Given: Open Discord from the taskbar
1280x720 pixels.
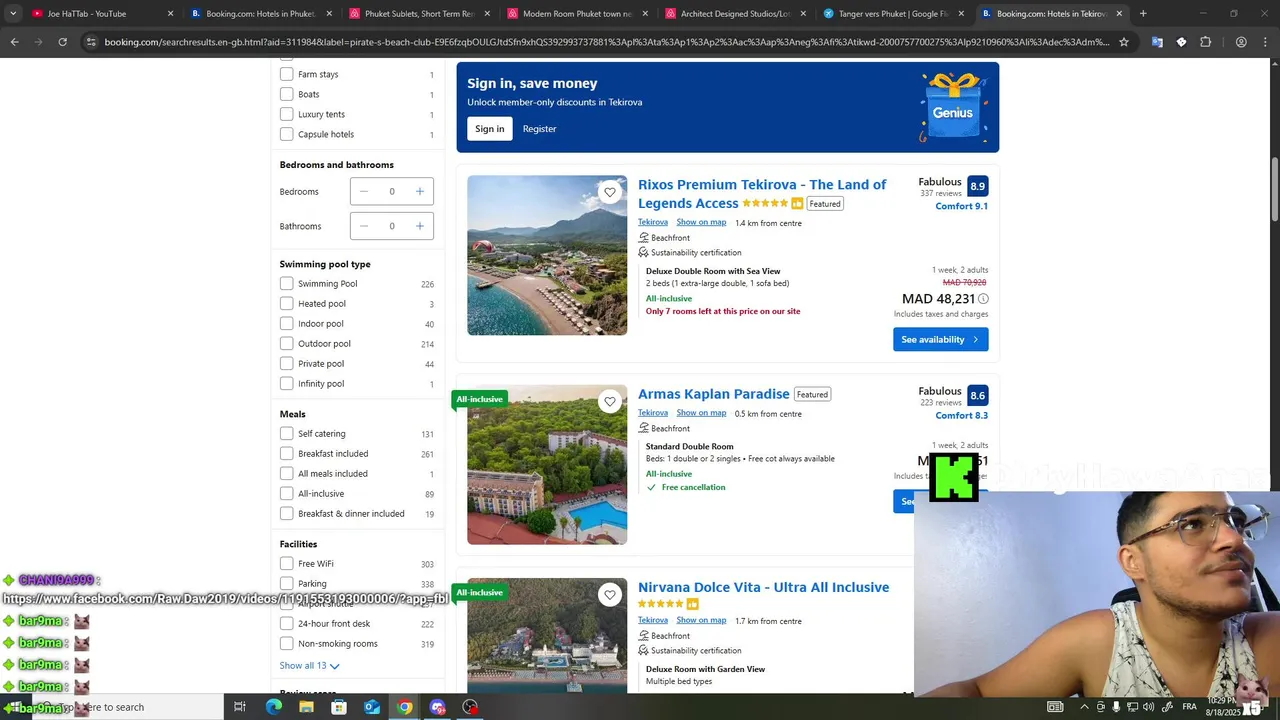Looking at the screenshot, I should tap(437, 707).
